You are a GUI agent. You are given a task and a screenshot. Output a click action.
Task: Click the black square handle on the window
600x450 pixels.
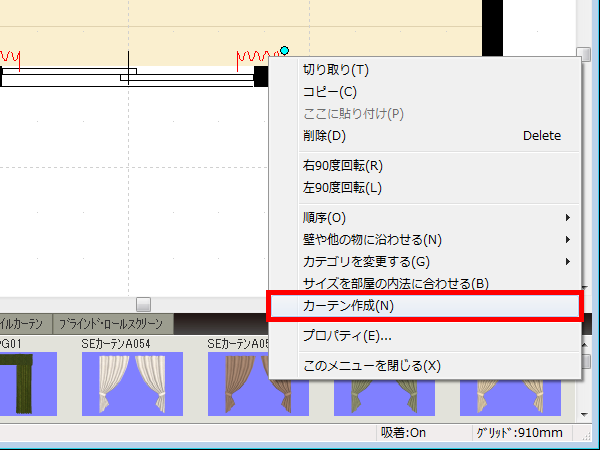[x=261, y=76]
